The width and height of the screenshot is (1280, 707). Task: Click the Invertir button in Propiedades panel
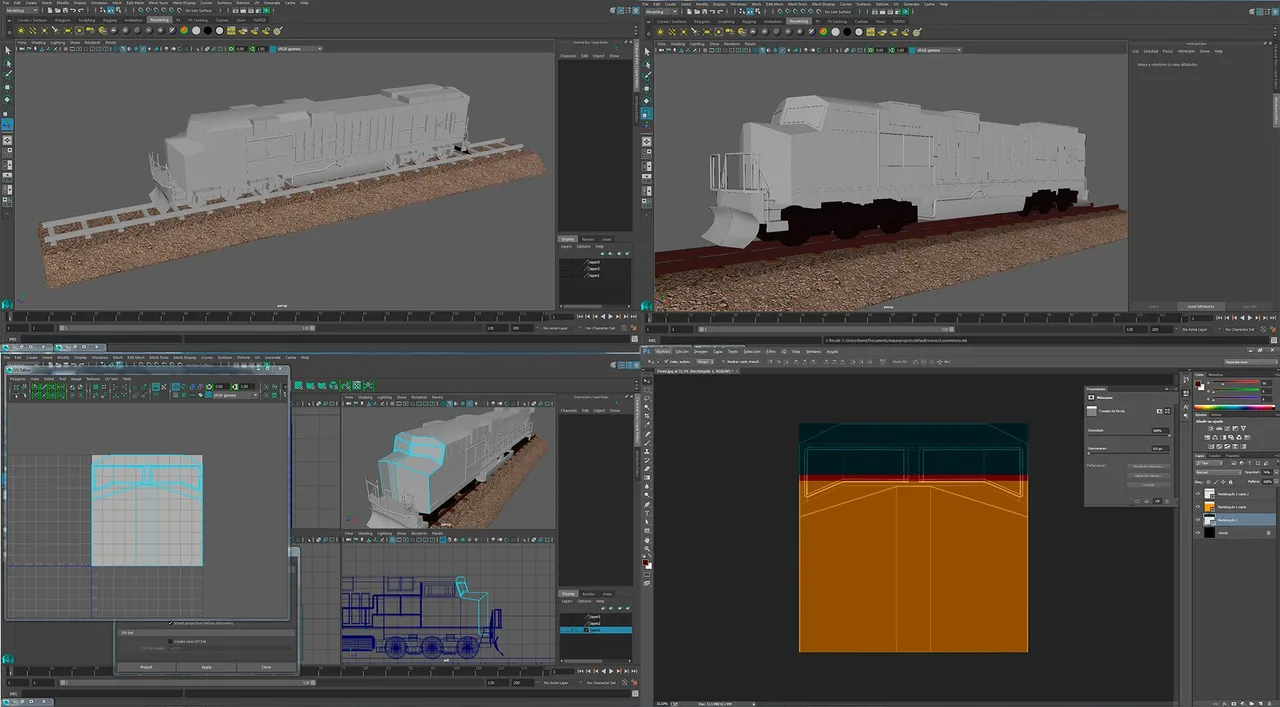[1149, 485]
